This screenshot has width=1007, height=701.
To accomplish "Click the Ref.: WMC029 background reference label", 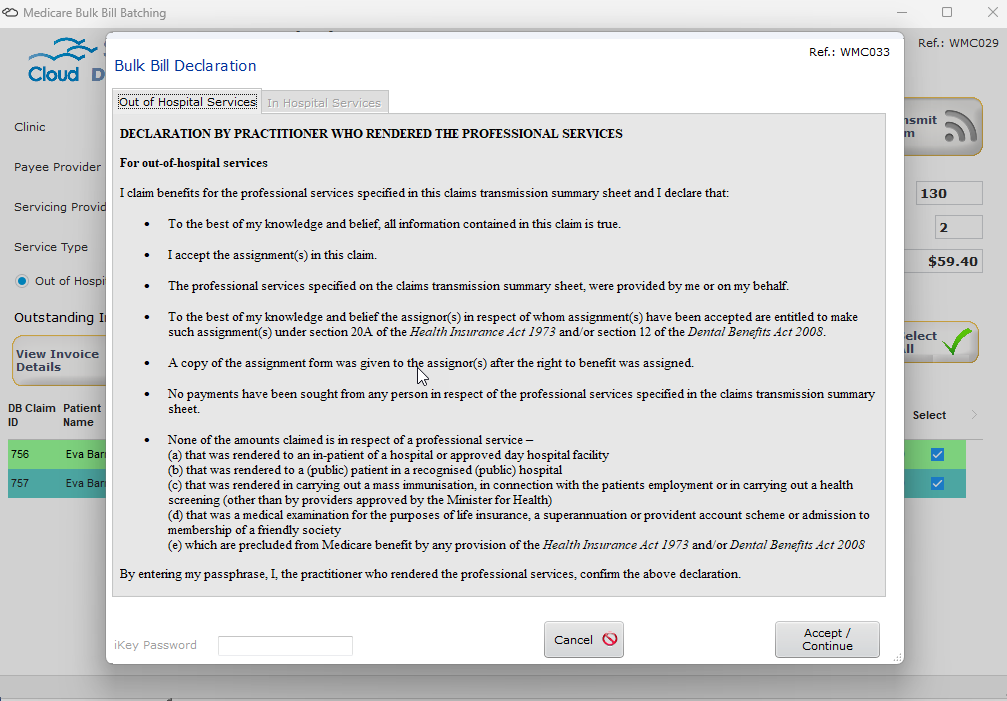I will pyautogui.click(x=958, y=43).
